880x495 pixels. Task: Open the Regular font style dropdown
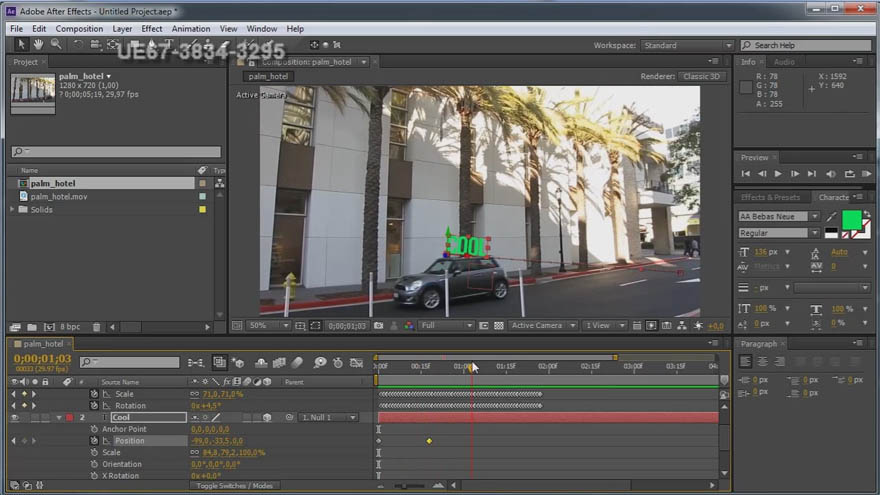pyautogui.click(x=778, y=233)
